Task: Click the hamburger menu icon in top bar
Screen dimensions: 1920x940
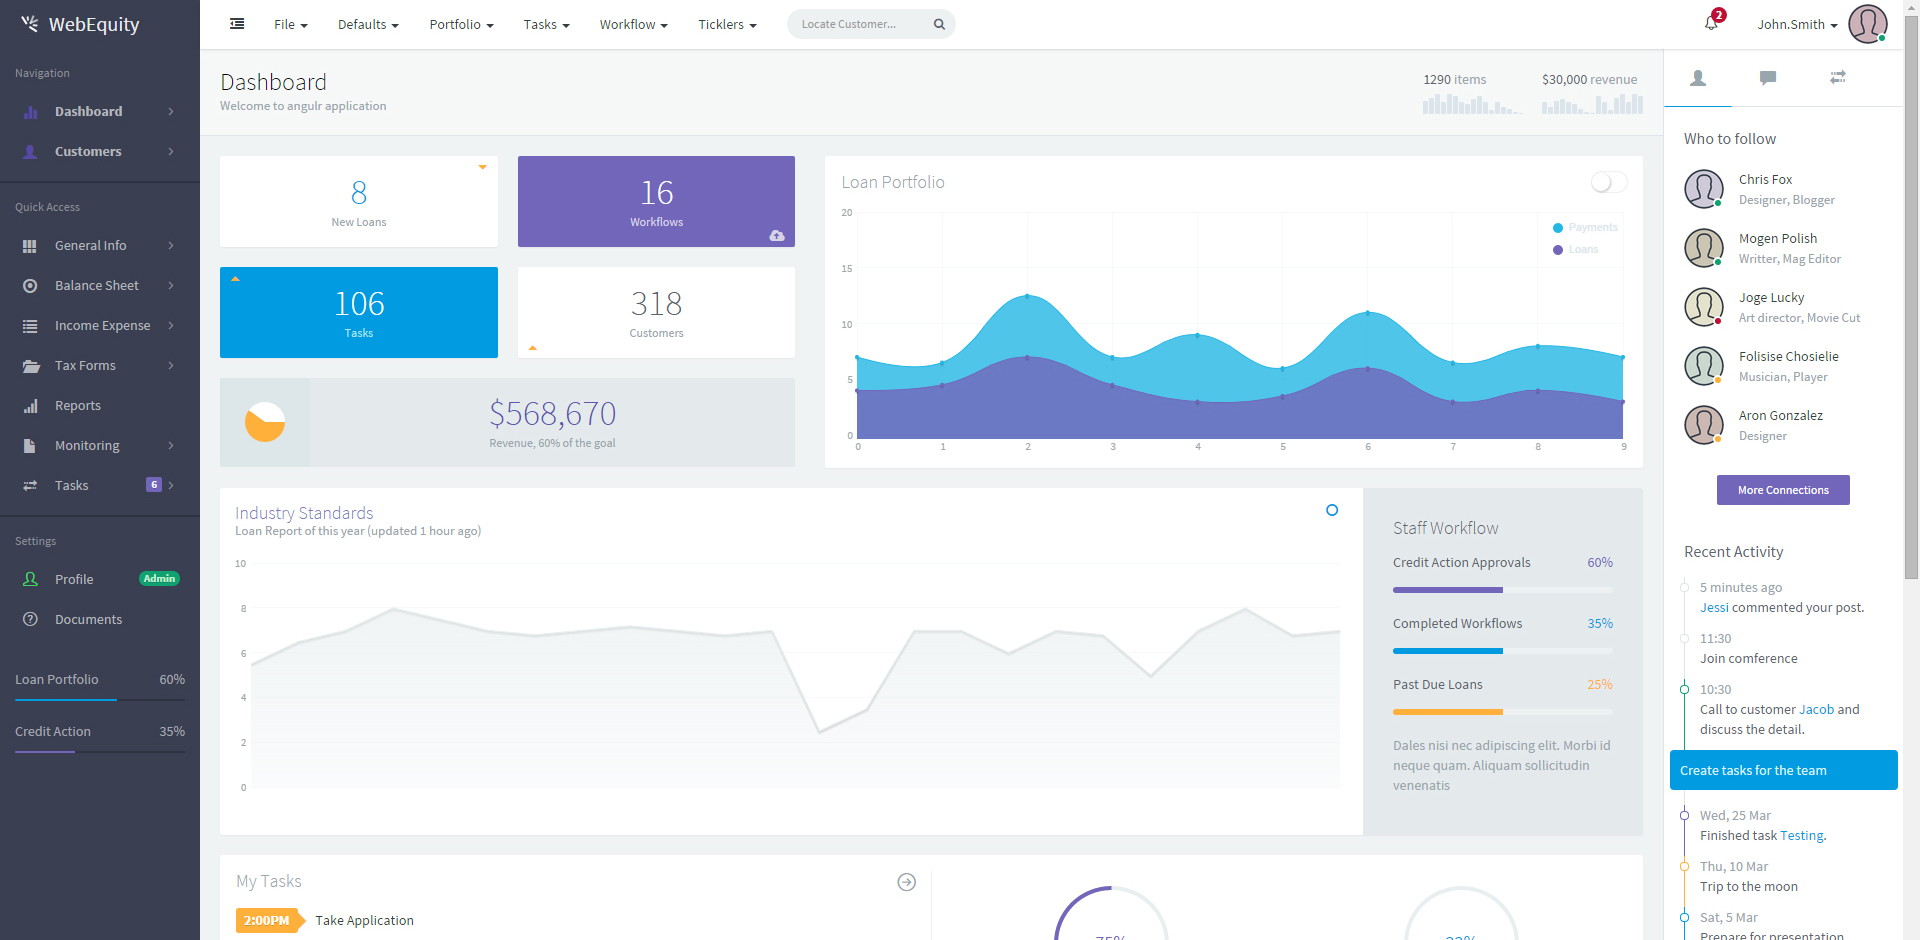Action: click(x=237, y=24)
